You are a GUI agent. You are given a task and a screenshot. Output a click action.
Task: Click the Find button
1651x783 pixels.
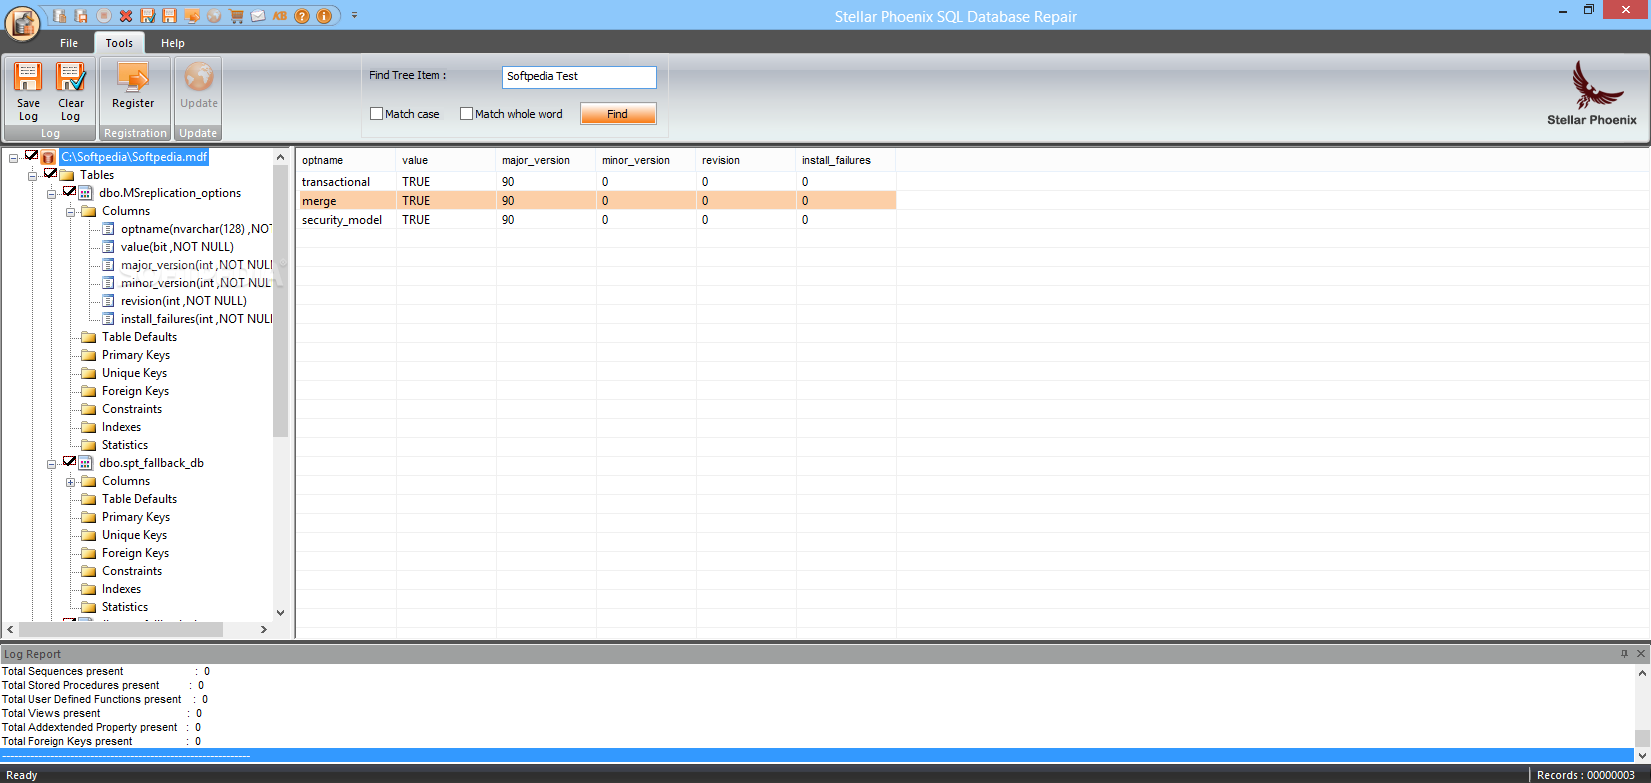point(618,114)
